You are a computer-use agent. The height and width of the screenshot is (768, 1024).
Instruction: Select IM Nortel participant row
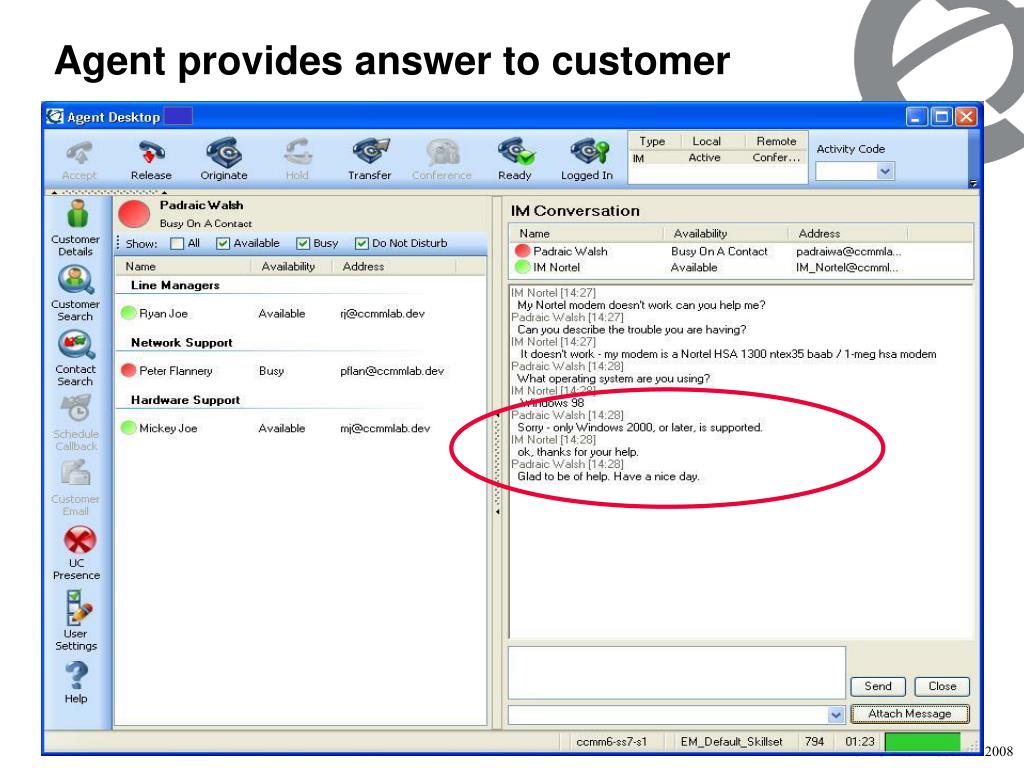pyautogui.click(x=741, y=267)
